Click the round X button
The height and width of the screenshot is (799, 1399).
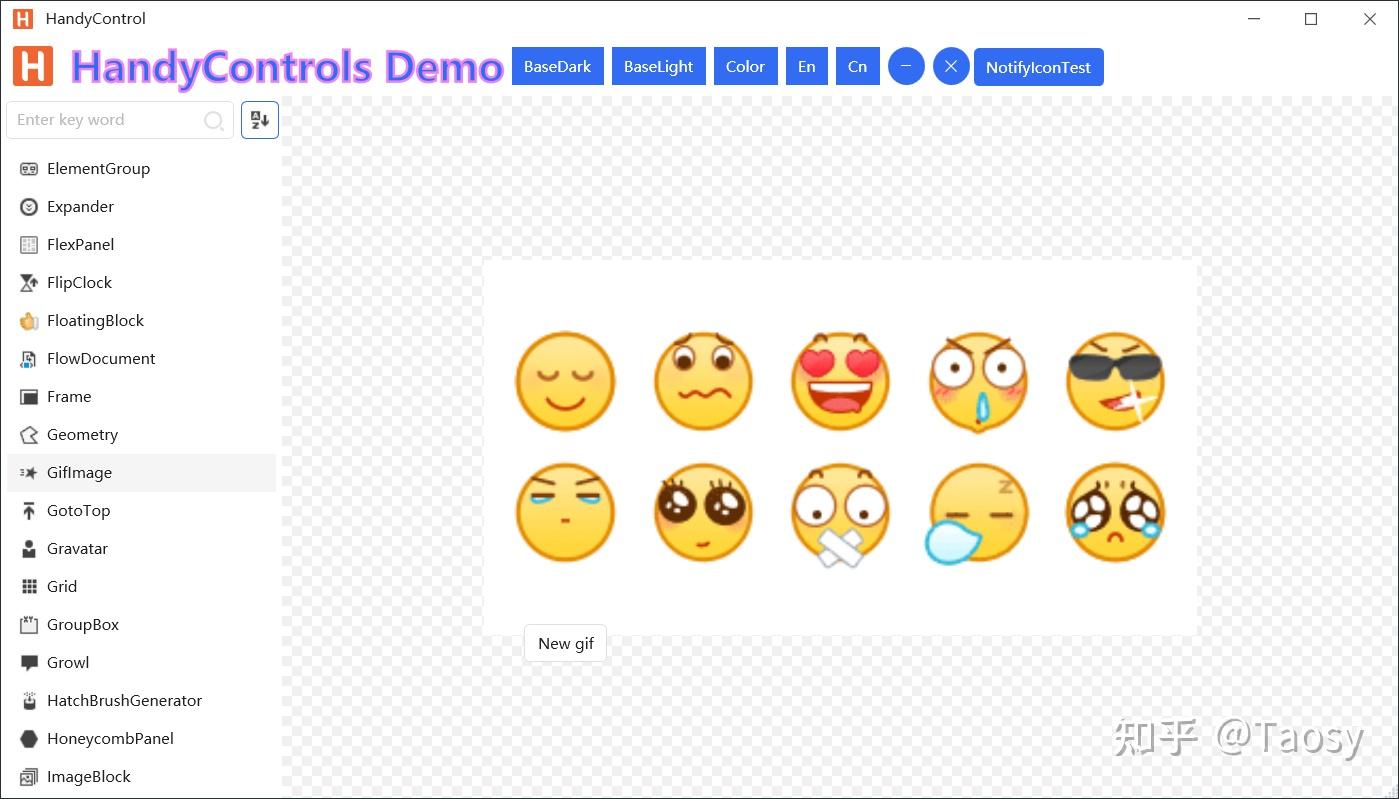point(951,67)
